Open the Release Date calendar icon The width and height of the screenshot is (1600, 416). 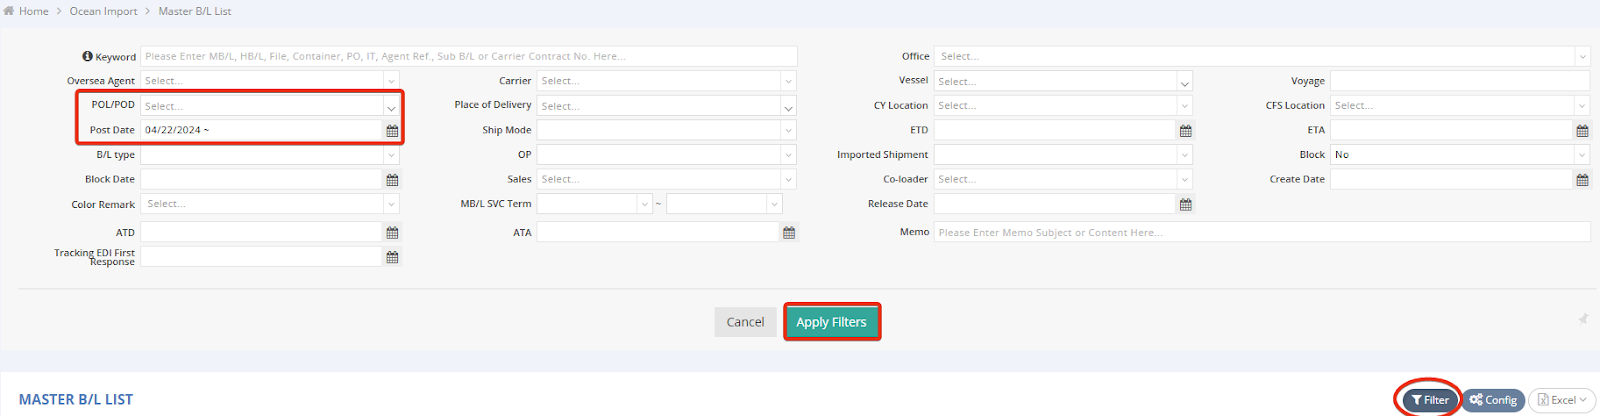click(1185, 205)
